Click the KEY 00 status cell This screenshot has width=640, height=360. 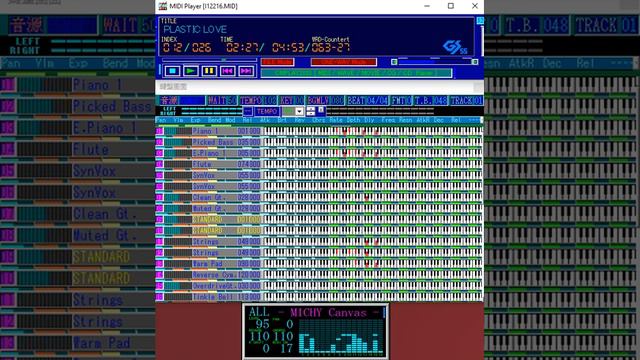click(x=291, y=100)
